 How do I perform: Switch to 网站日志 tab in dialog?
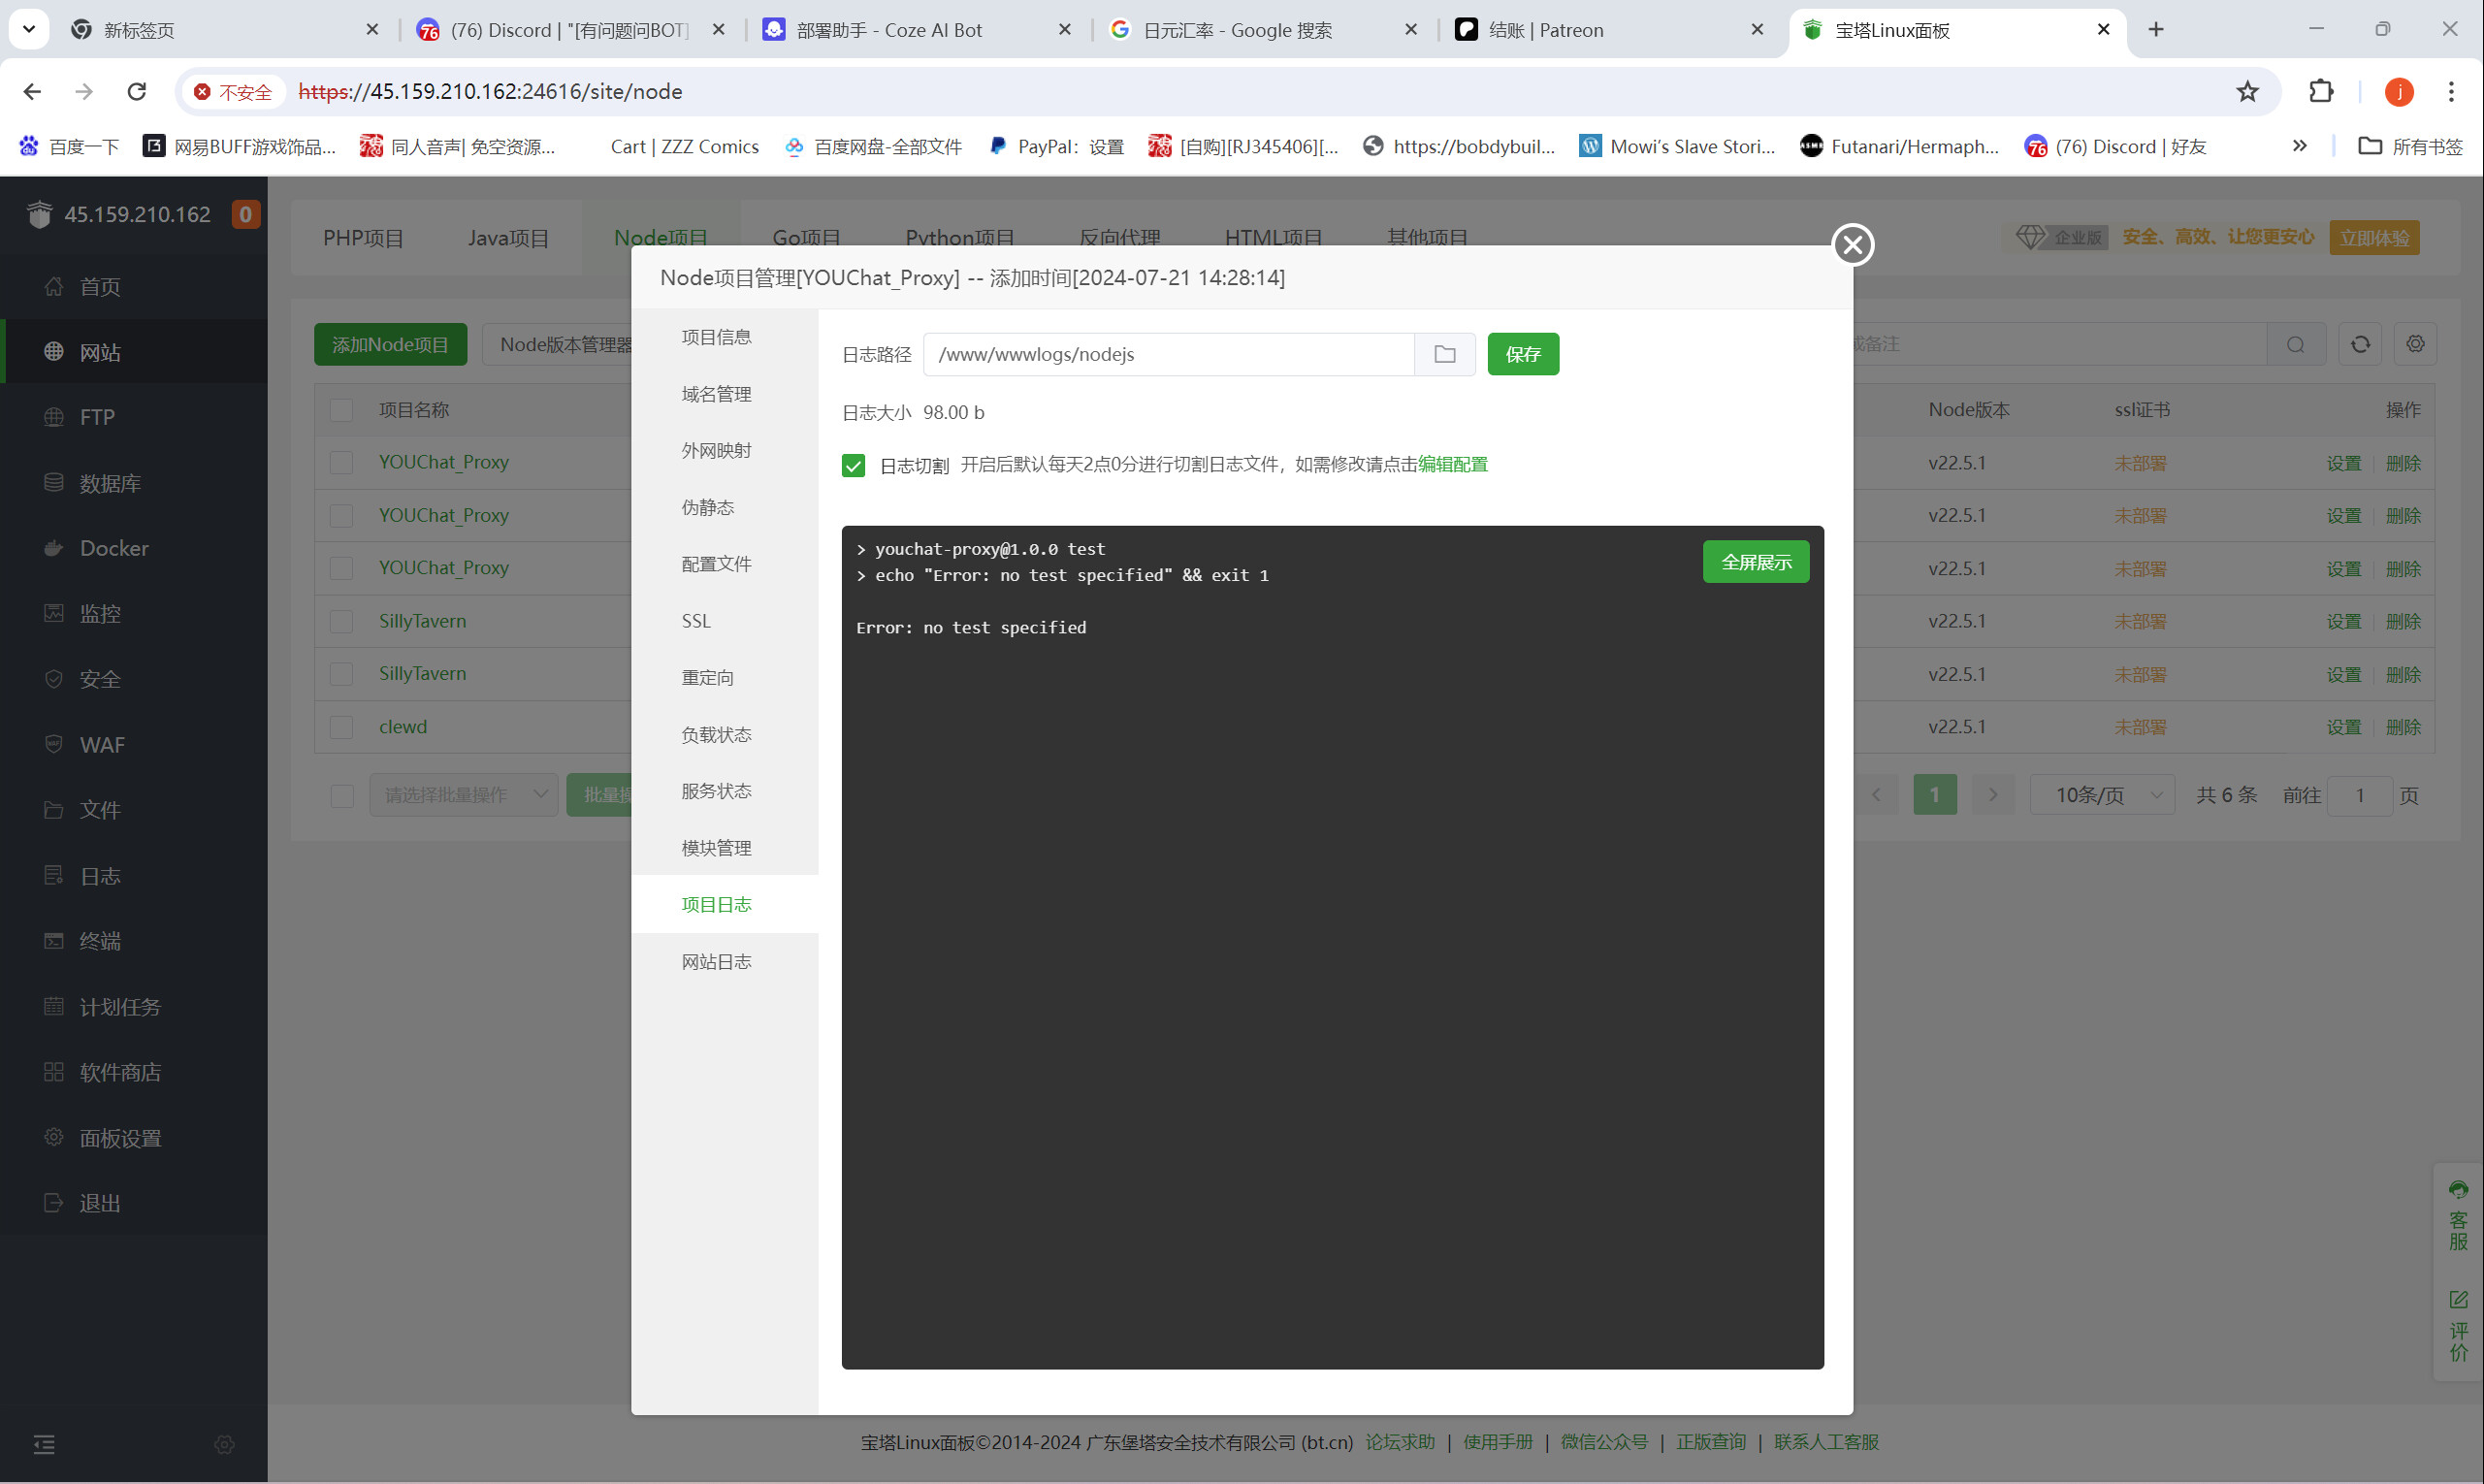pyautogui.click(x=716, y=961)
